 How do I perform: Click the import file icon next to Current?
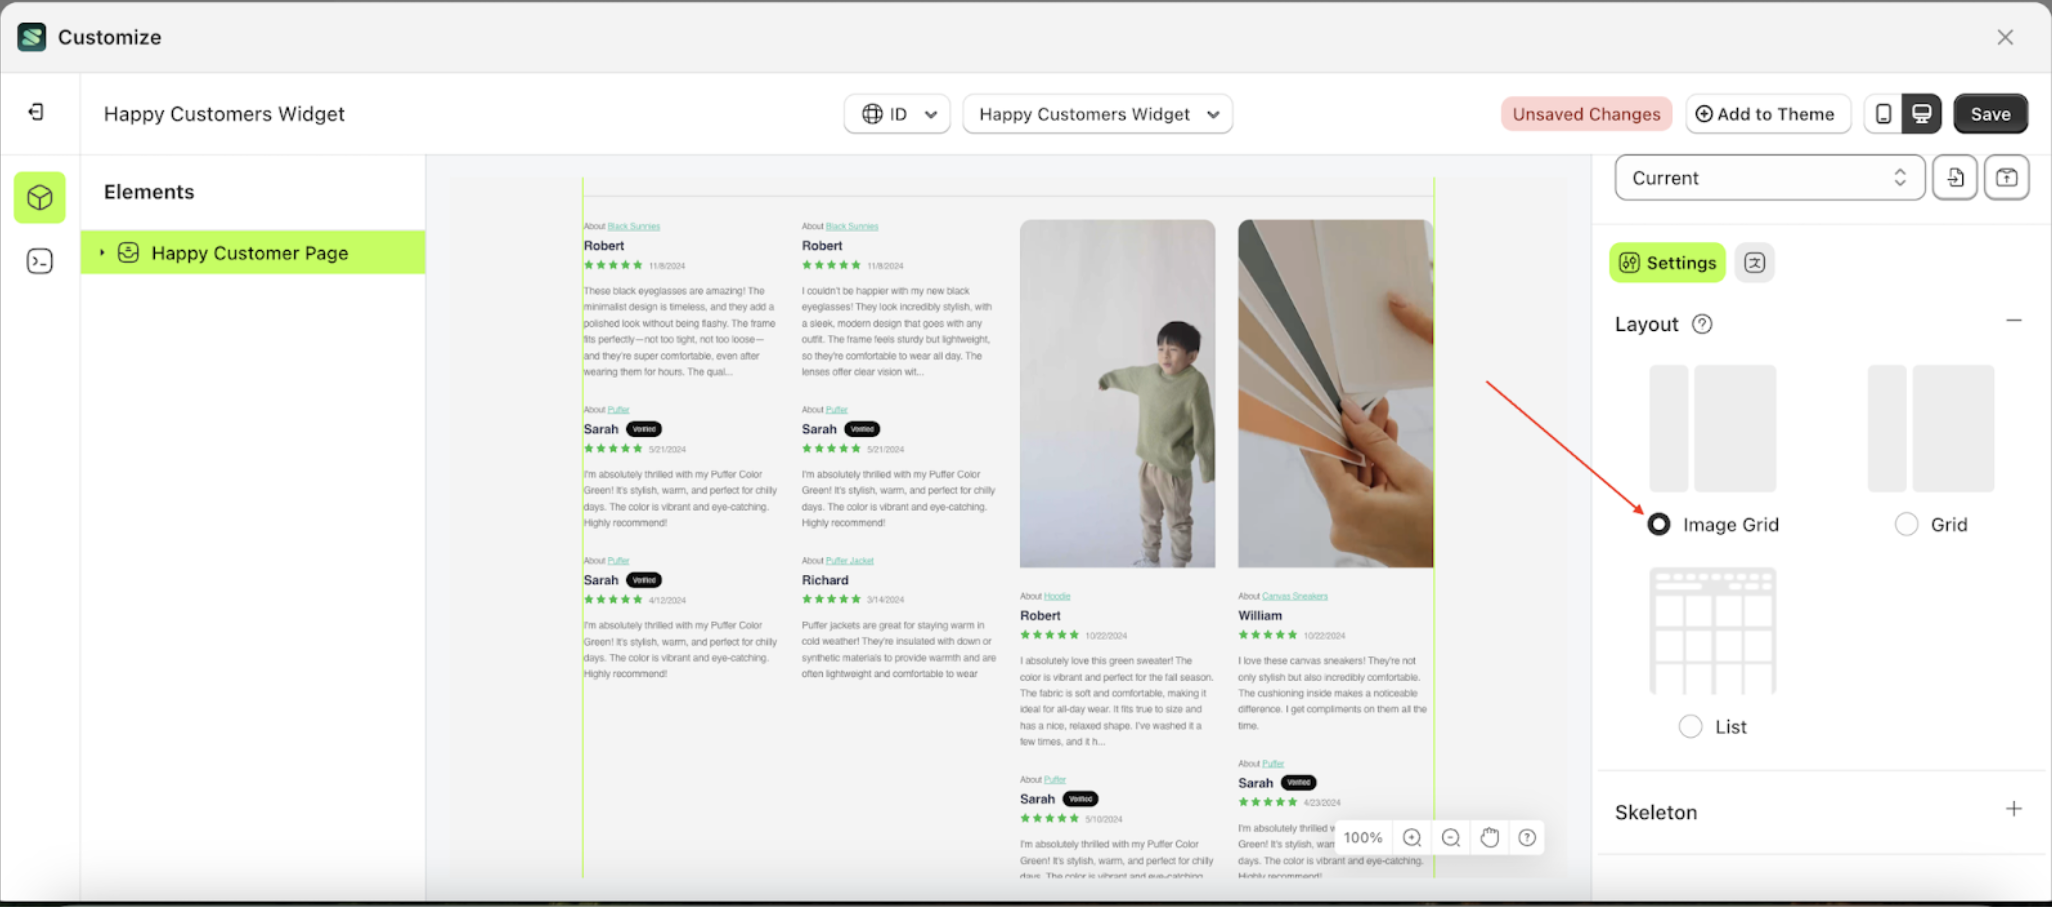(x=1954, y=177)
